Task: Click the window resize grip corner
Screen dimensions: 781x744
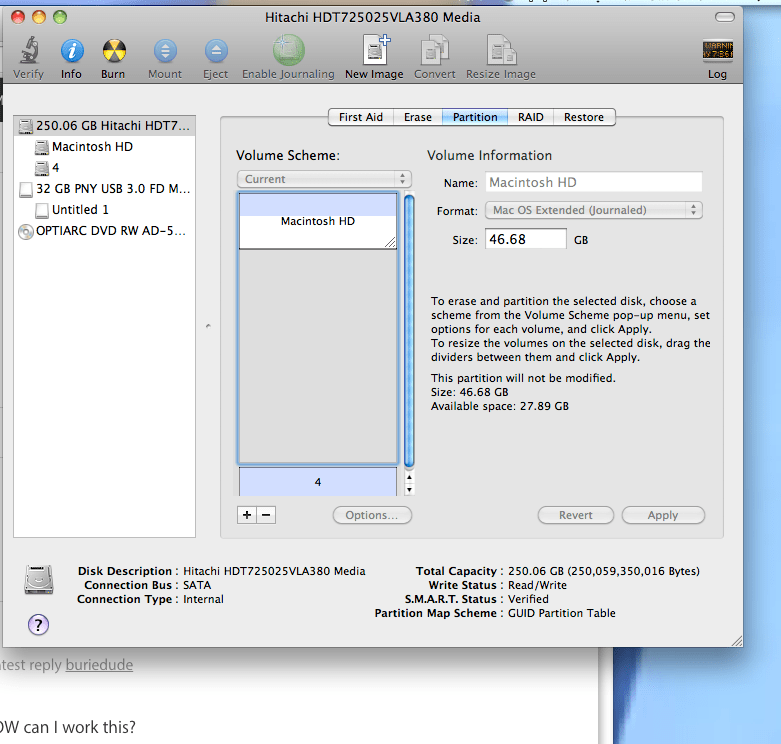Action: [x=737, y=641]
